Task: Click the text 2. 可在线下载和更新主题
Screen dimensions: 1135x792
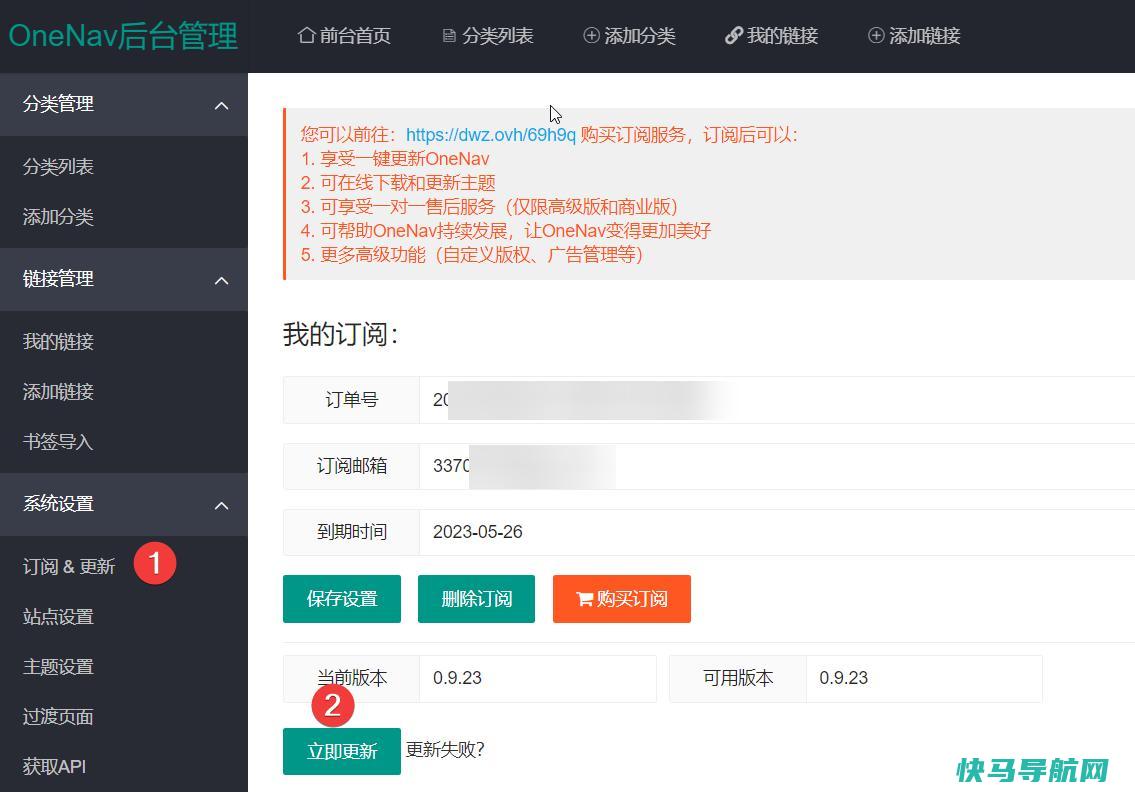Action: tap(398, 182)
